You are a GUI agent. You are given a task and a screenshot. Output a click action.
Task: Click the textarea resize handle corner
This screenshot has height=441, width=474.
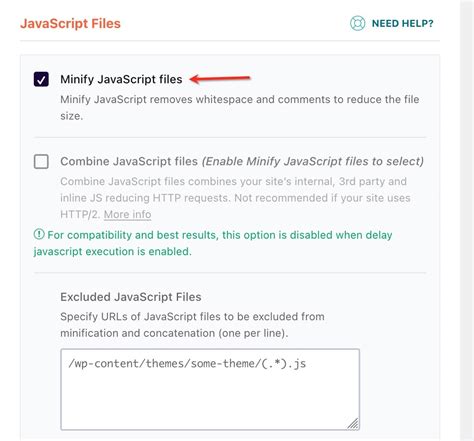[353, 423]
